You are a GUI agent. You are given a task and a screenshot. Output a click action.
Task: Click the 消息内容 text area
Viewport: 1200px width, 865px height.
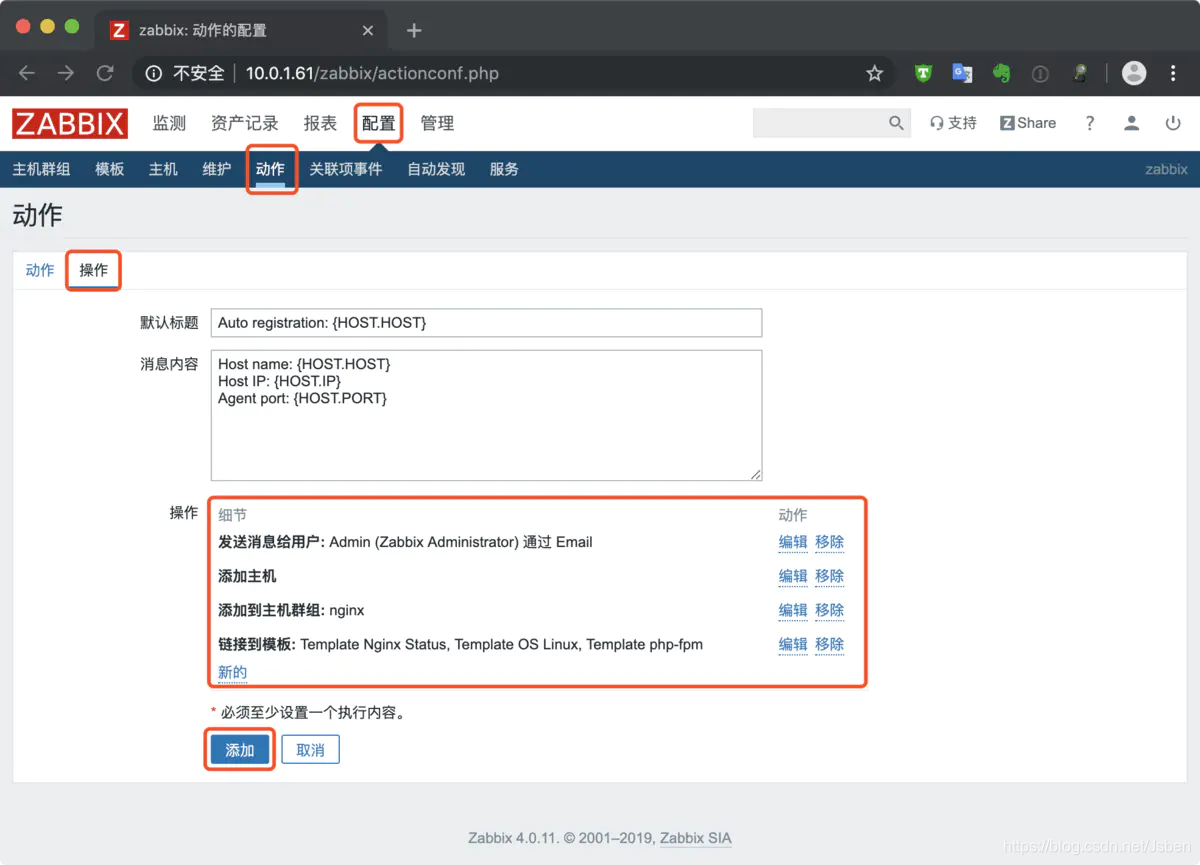point(486,415)
